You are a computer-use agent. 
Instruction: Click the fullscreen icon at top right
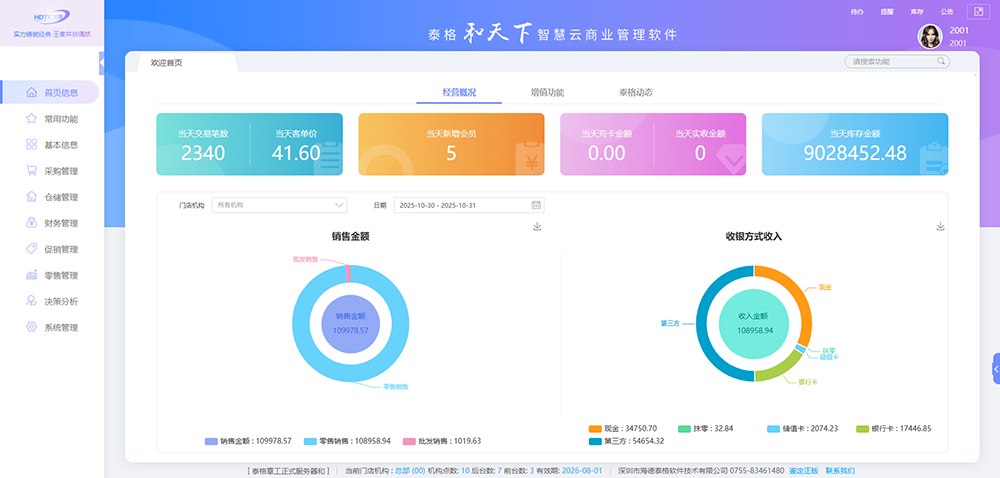979,12
